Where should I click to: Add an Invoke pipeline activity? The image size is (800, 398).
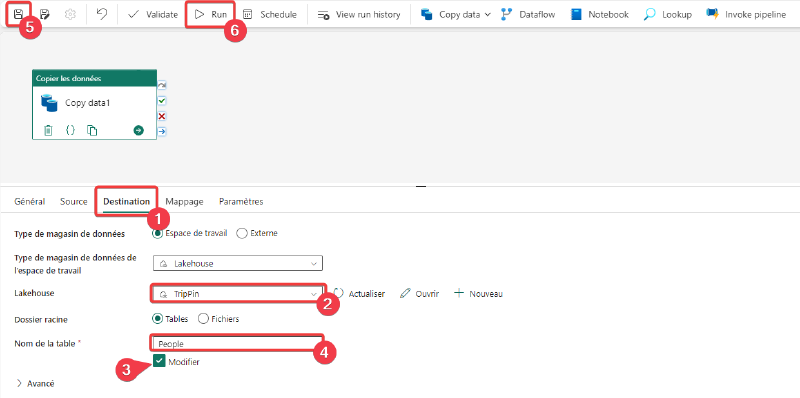pos(746,14)
